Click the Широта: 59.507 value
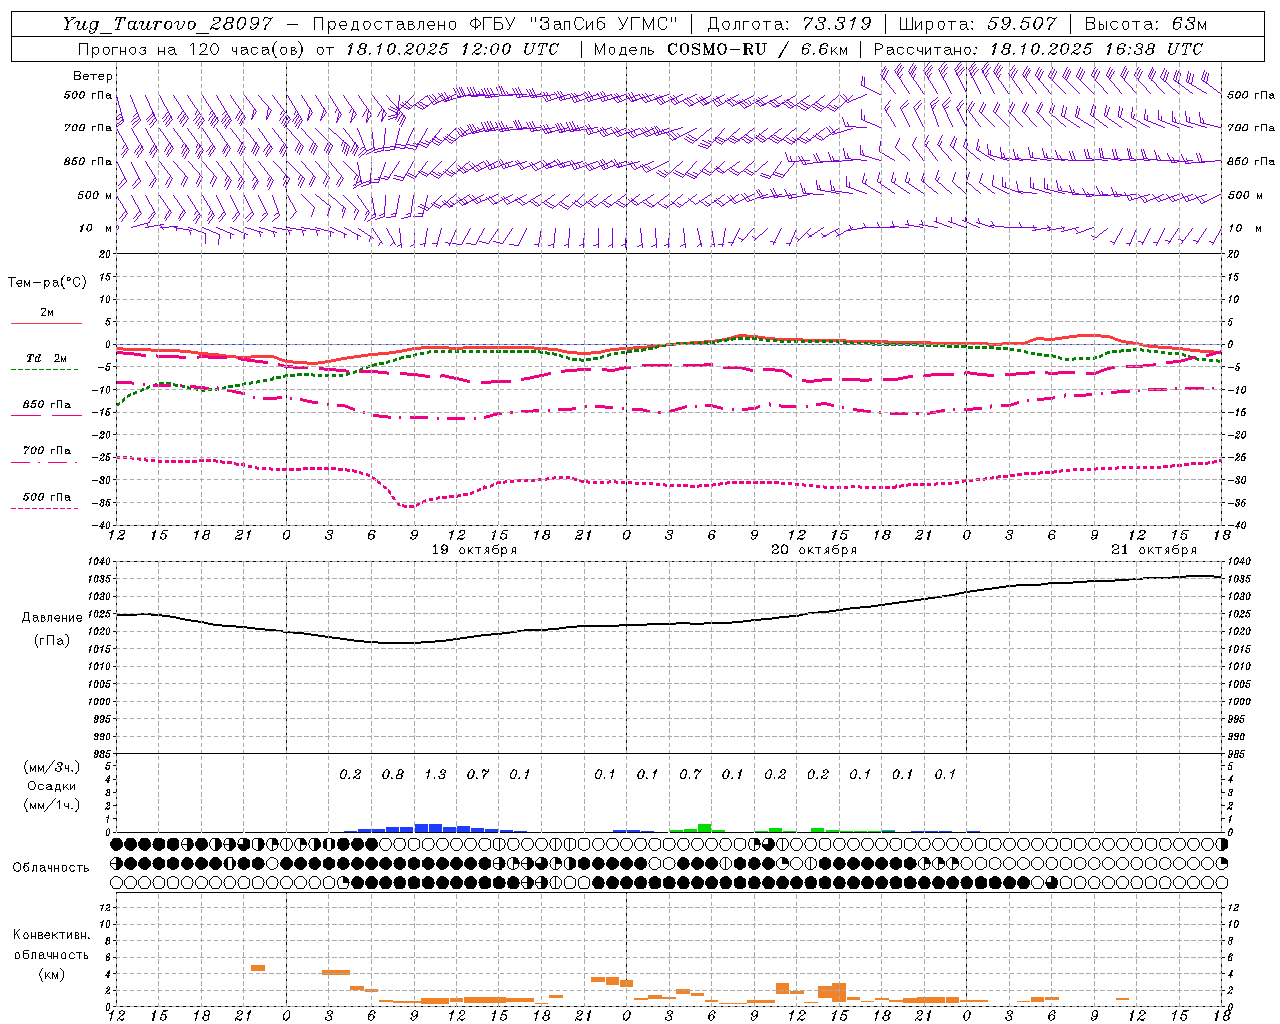 977,24
